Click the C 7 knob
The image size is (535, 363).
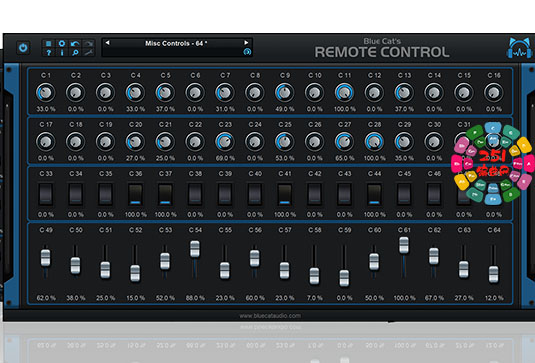[x=225, y=92]
